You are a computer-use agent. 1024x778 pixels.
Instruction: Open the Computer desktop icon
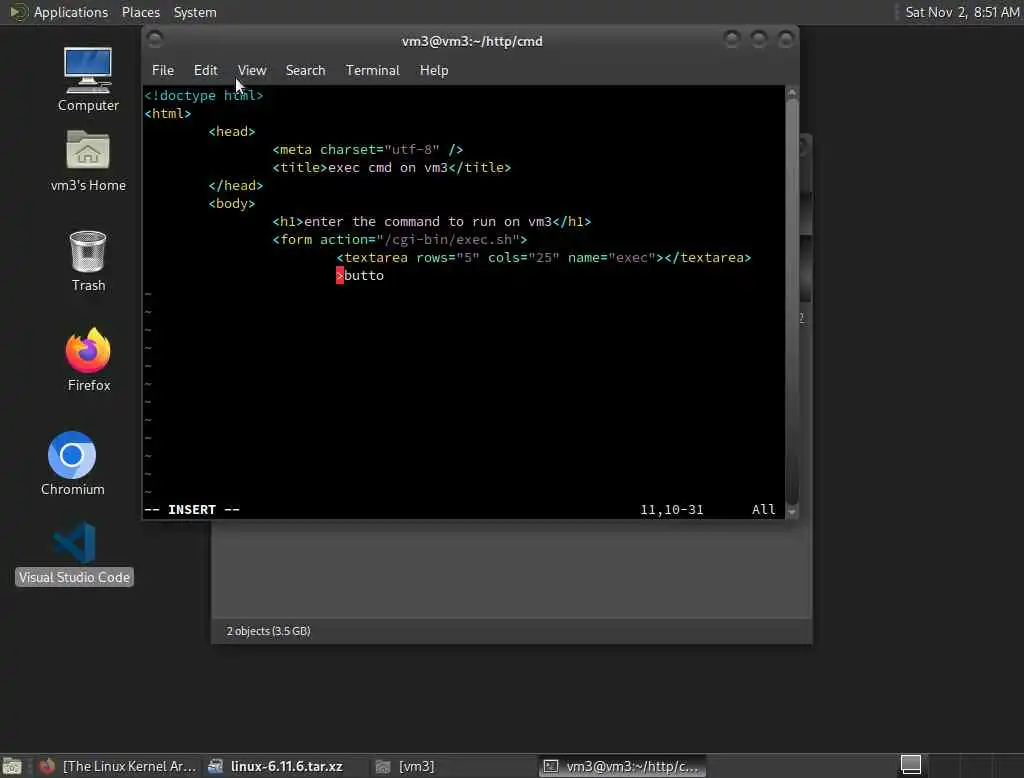coord(88,79)
